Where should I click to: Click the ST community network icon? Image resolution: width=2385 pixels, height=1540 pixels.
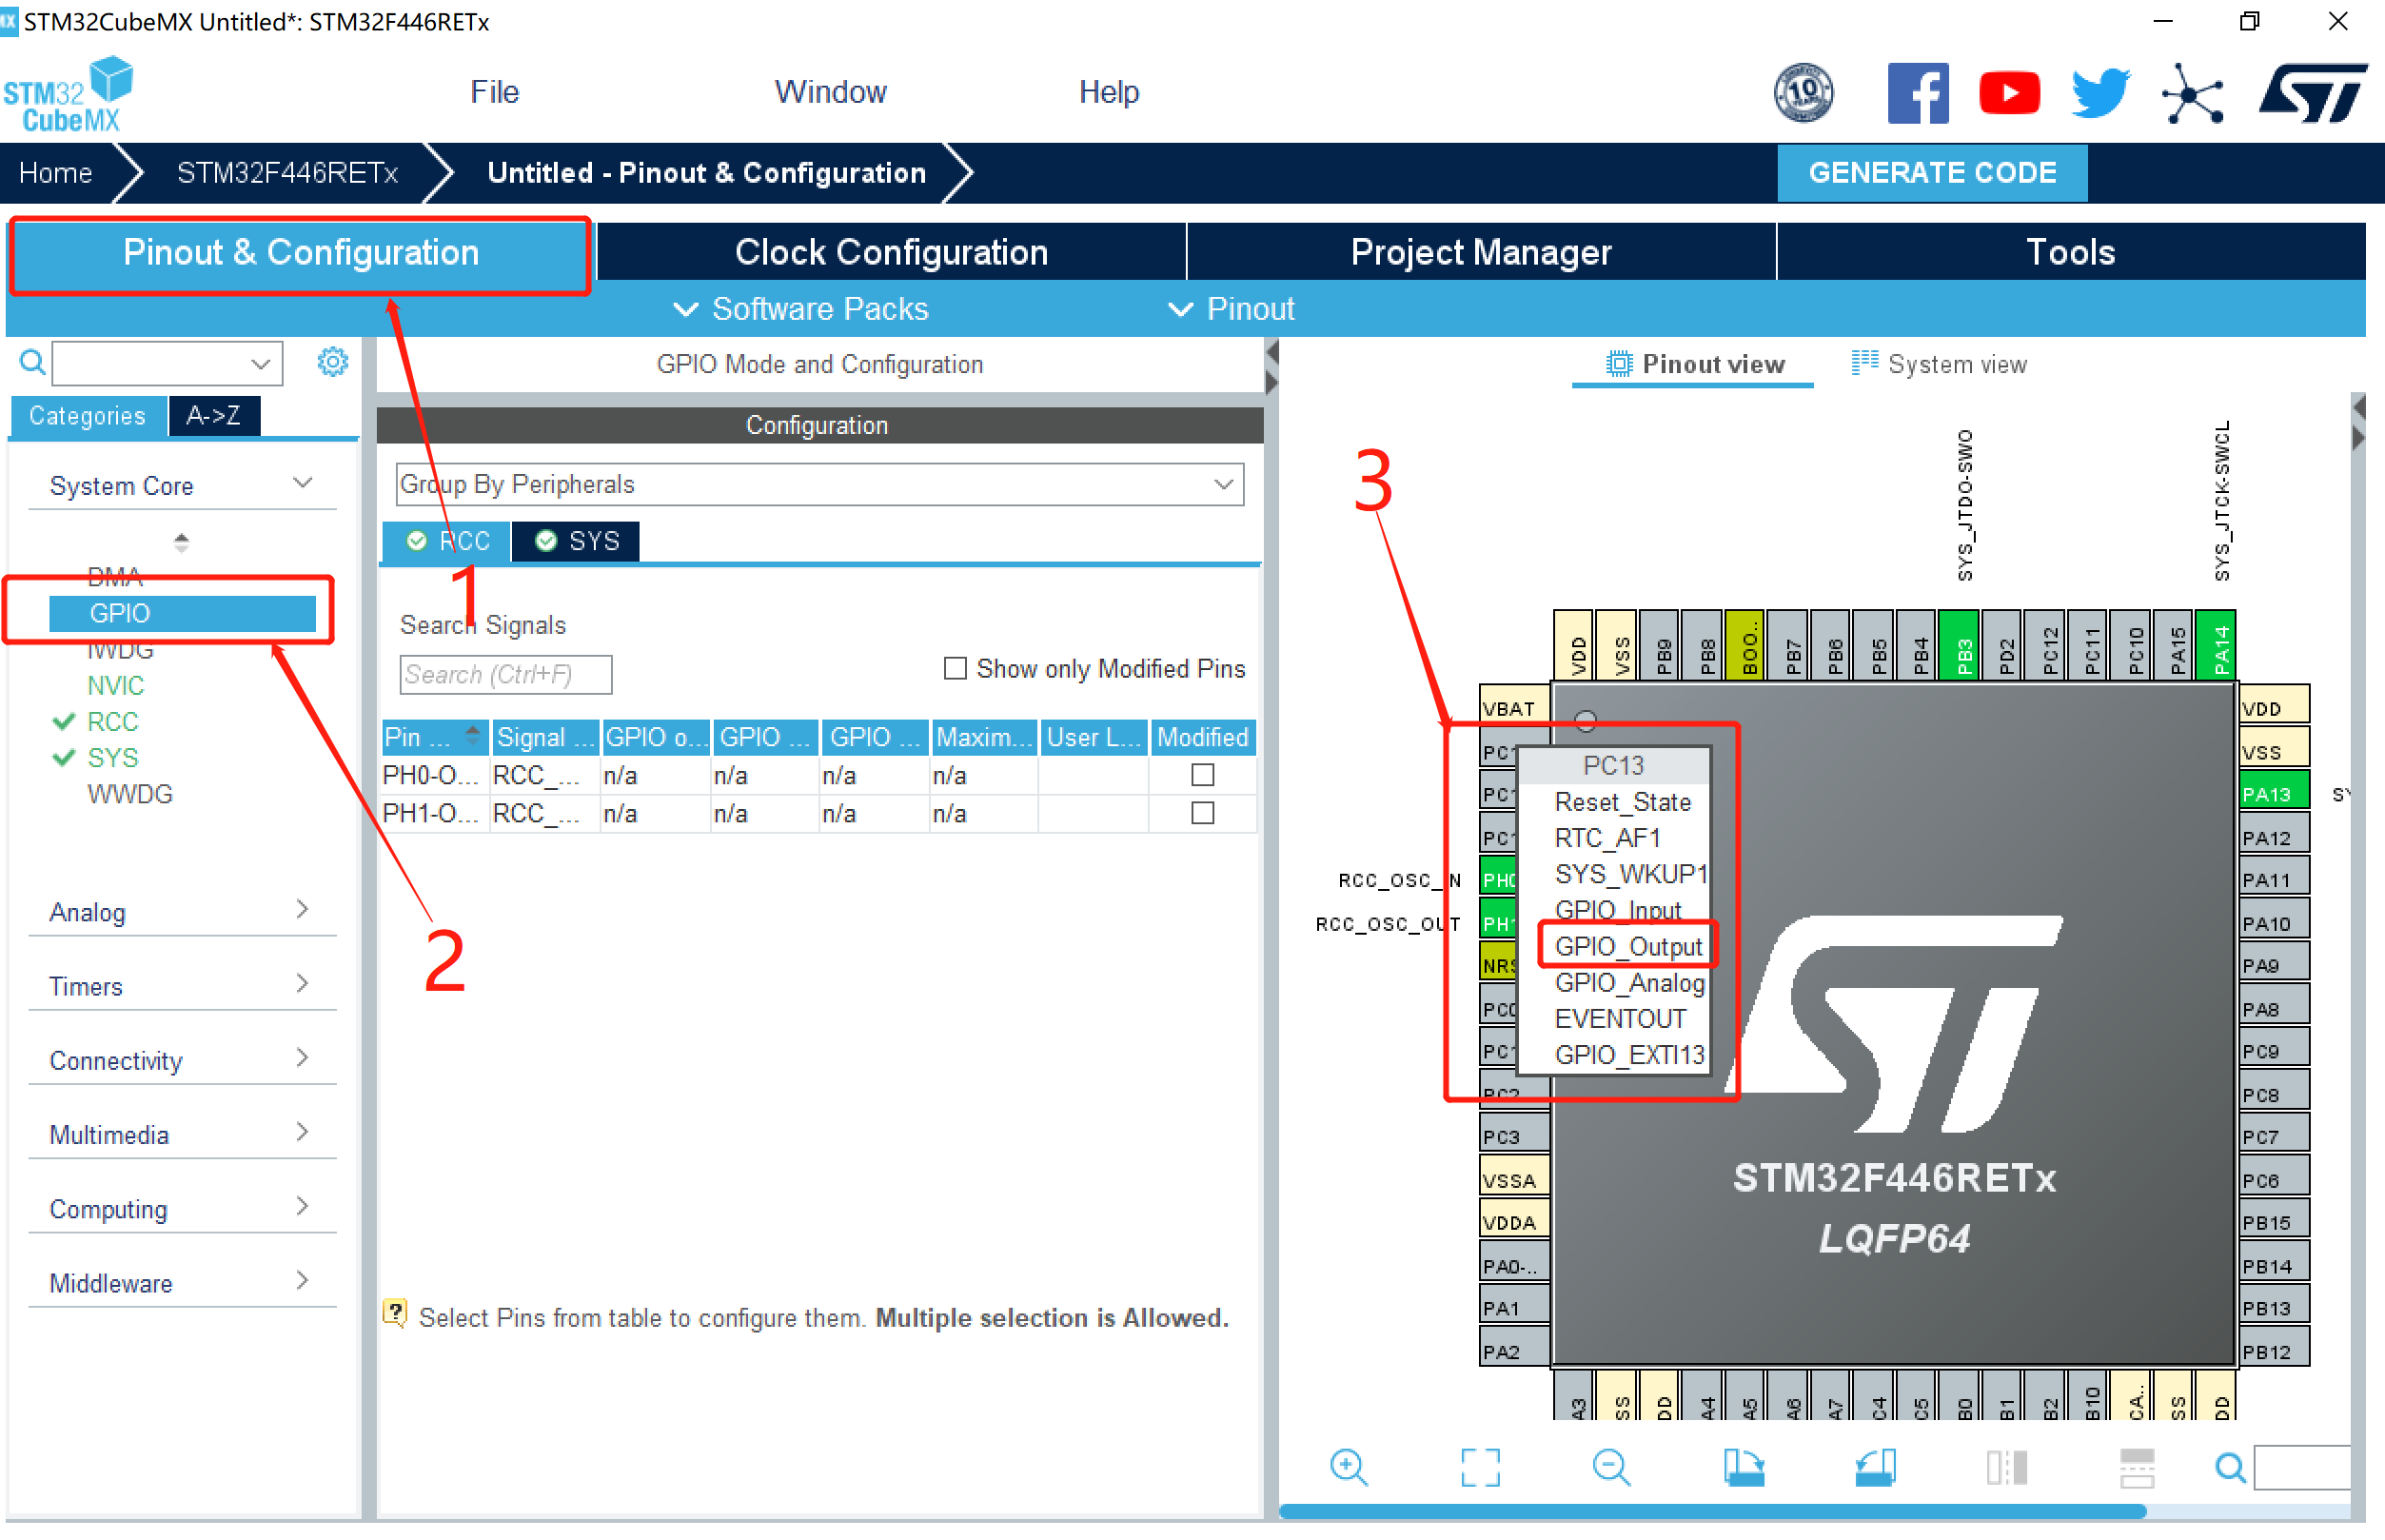(2191, 95)
